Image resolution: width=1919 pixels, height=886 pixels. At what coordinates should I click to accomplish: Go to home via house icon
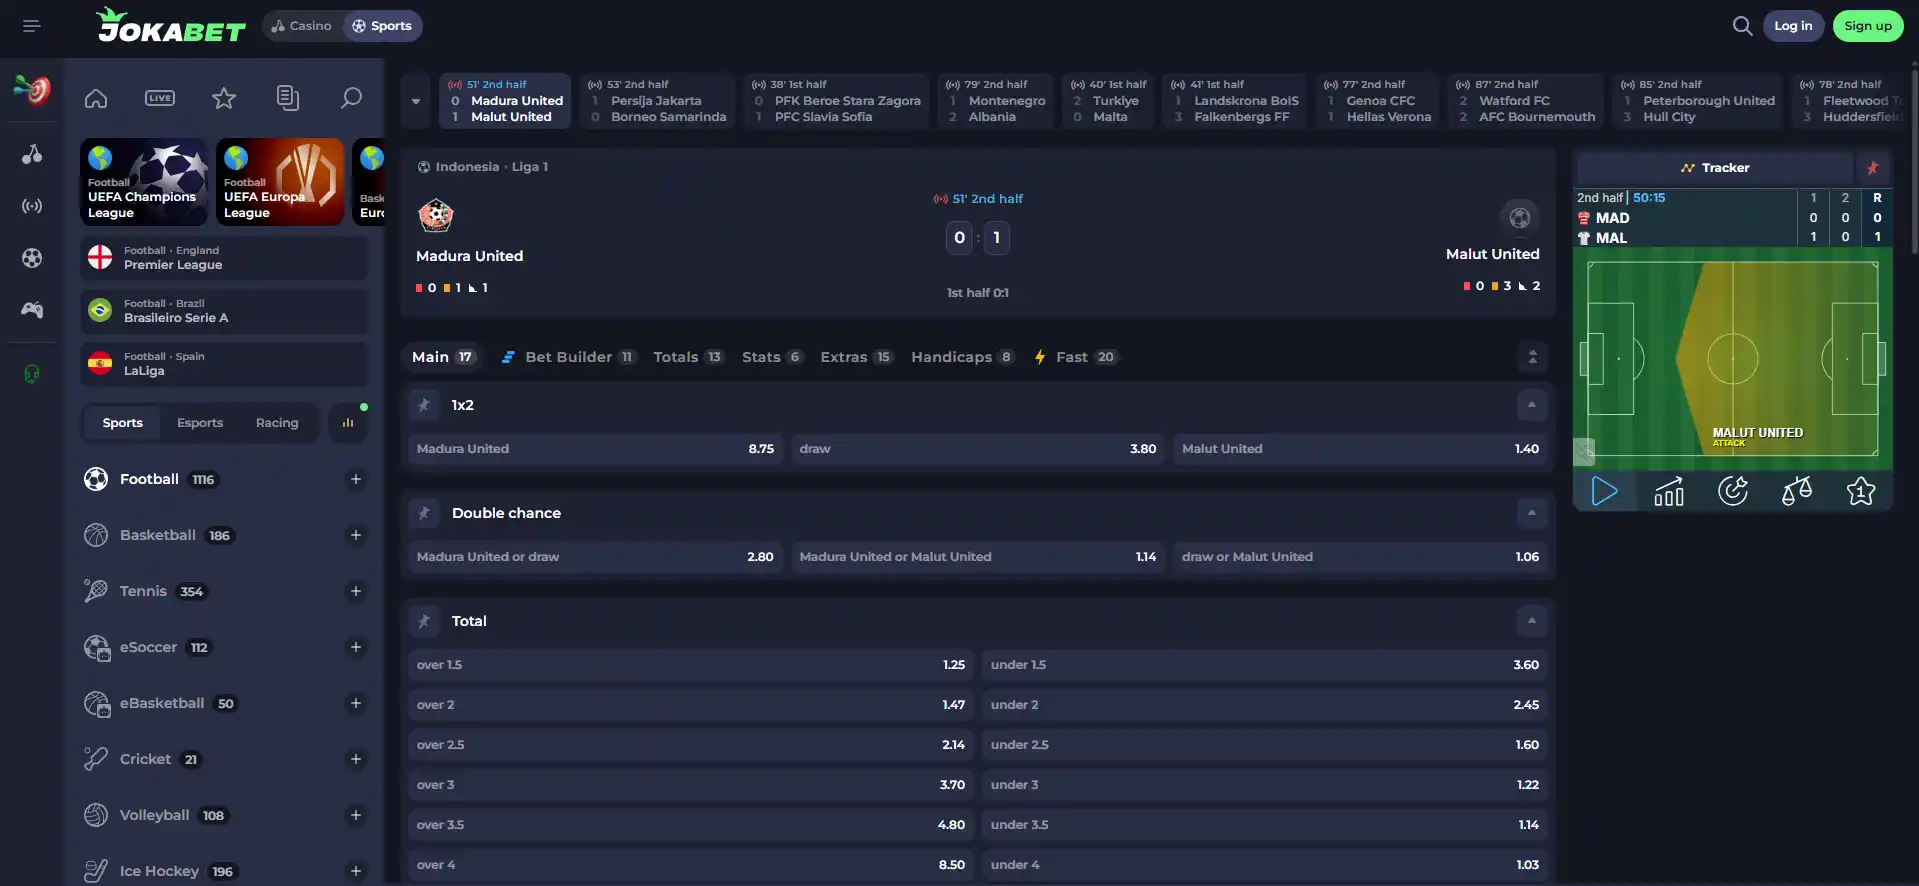pyautogui.click(x=96, y=98)
